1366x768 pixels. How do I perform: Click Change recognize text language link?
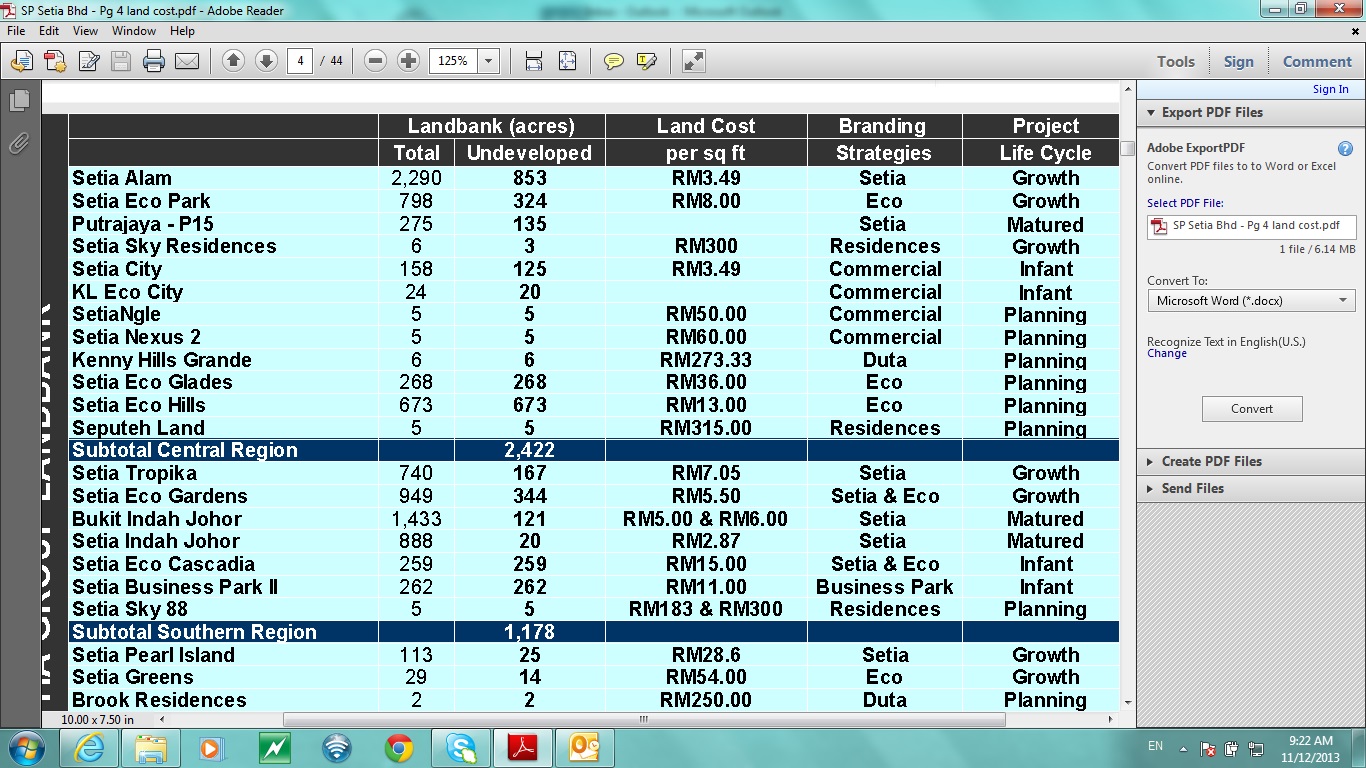tap(1167, 353)
